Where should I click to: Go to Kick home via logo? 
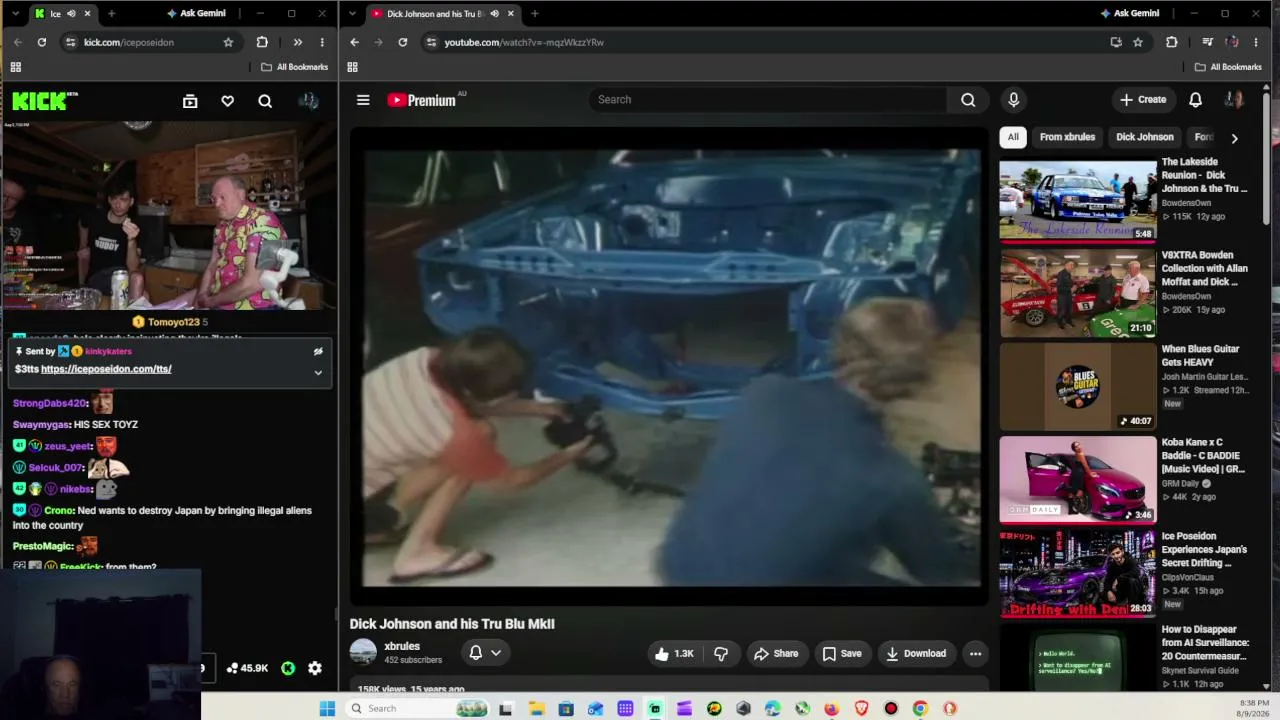45,101
